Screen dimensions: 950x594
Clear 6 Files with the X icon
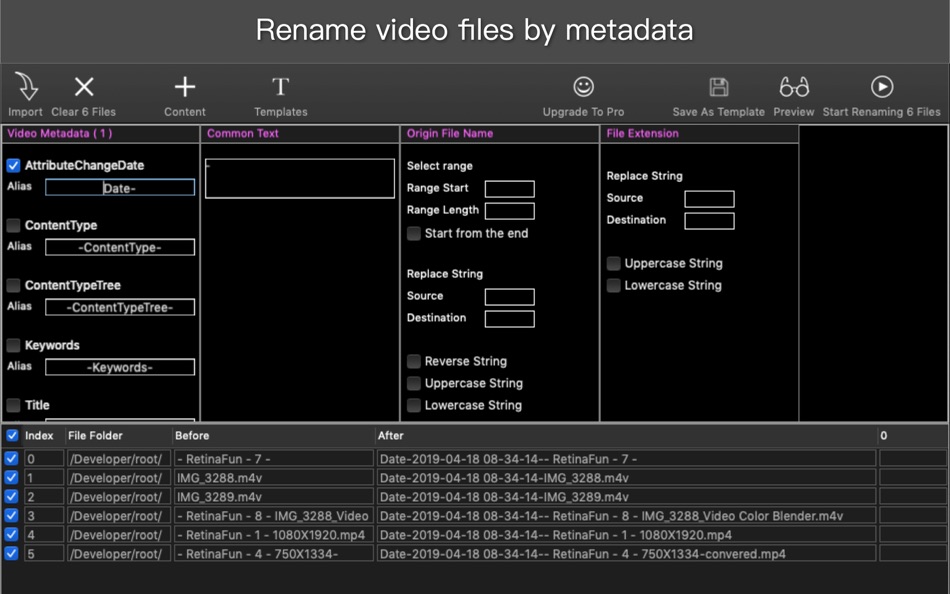(x=84, y=87)
